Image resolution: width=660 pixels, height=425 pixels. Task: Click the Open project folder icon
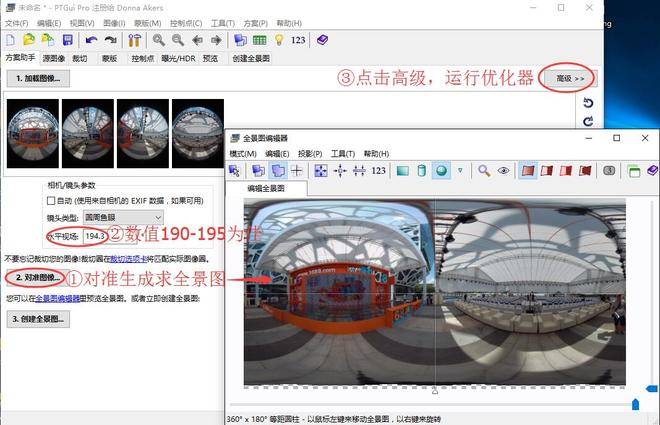tap(29, 40)
